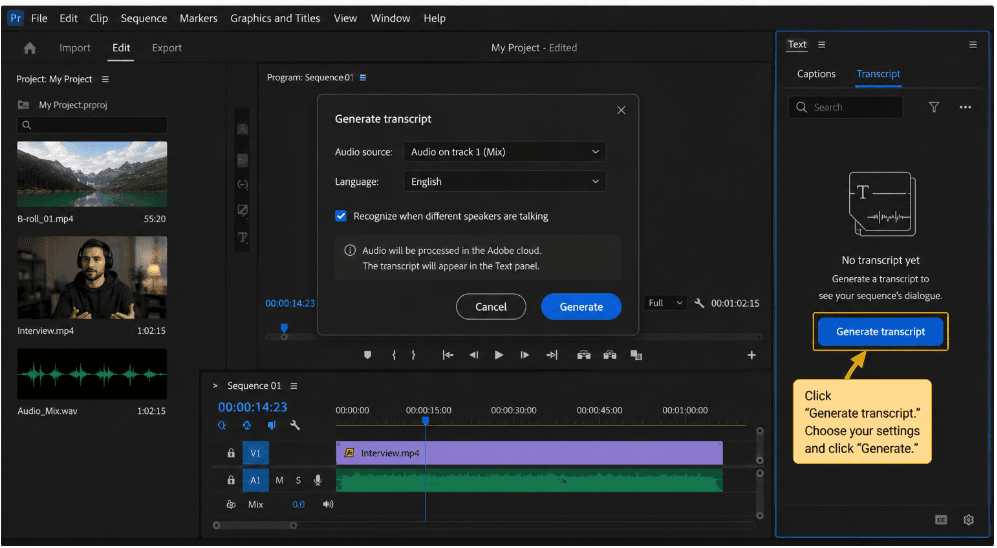Open the Sequence menu
997x548 pixels.
[x=144, y=18]
